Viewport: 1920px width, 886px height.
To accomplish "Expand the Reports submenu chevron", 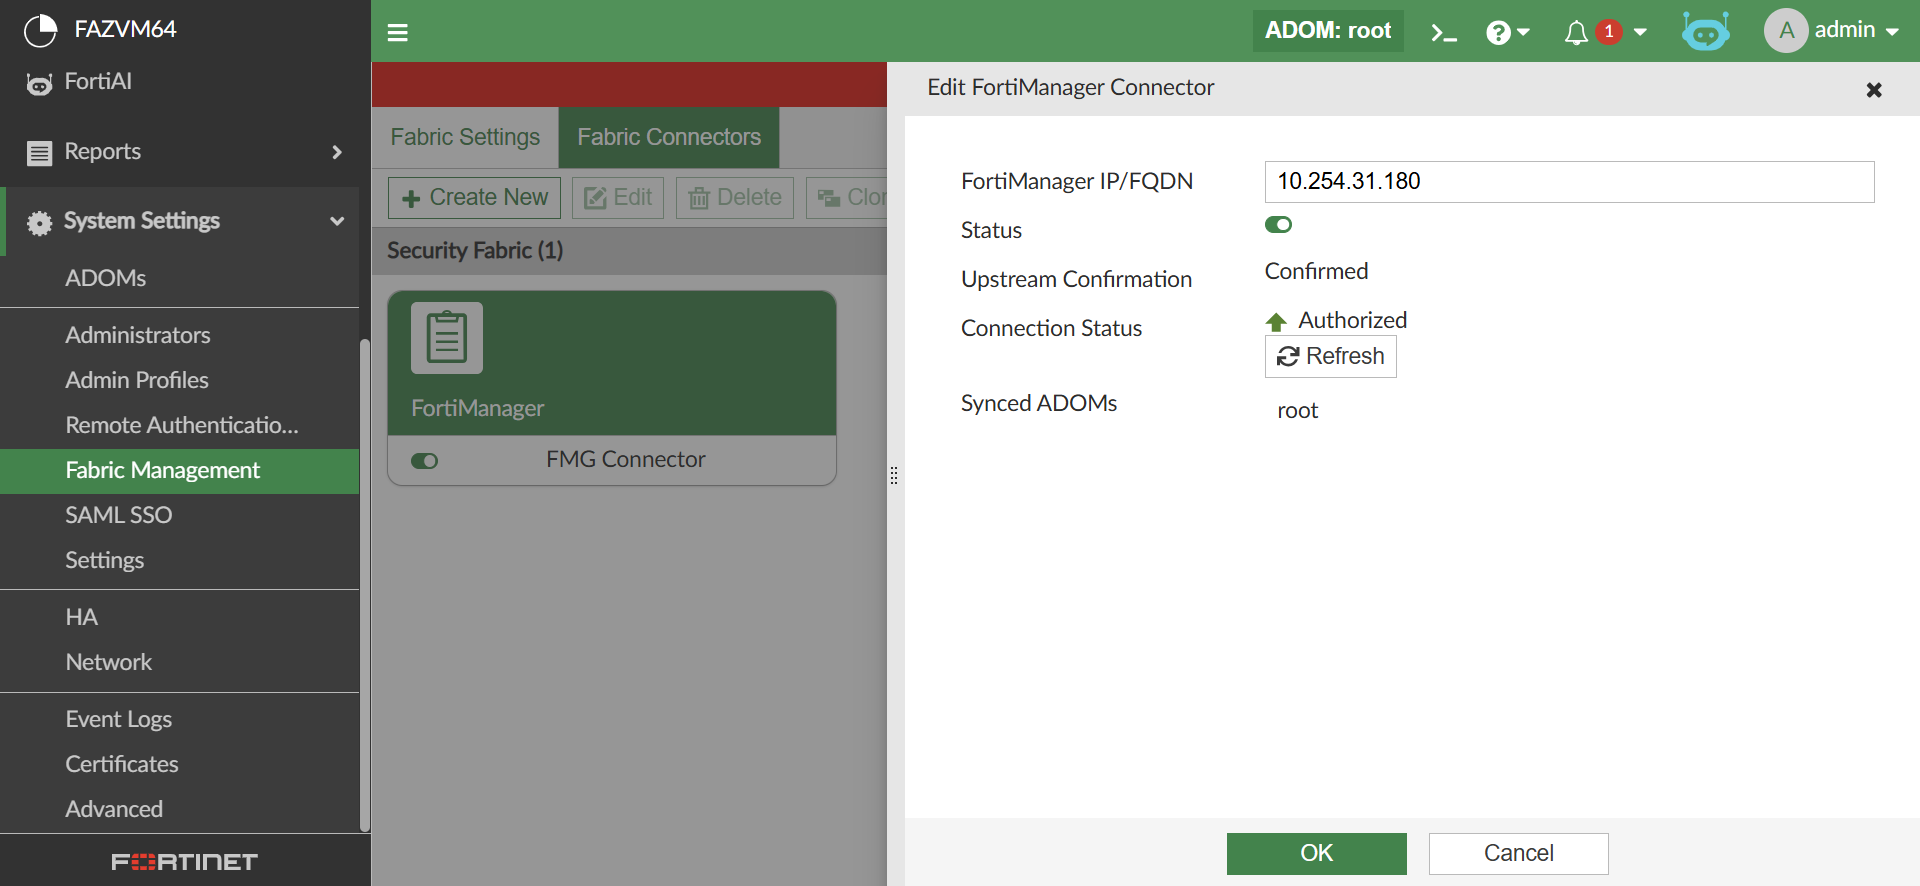I will (337, 152).
